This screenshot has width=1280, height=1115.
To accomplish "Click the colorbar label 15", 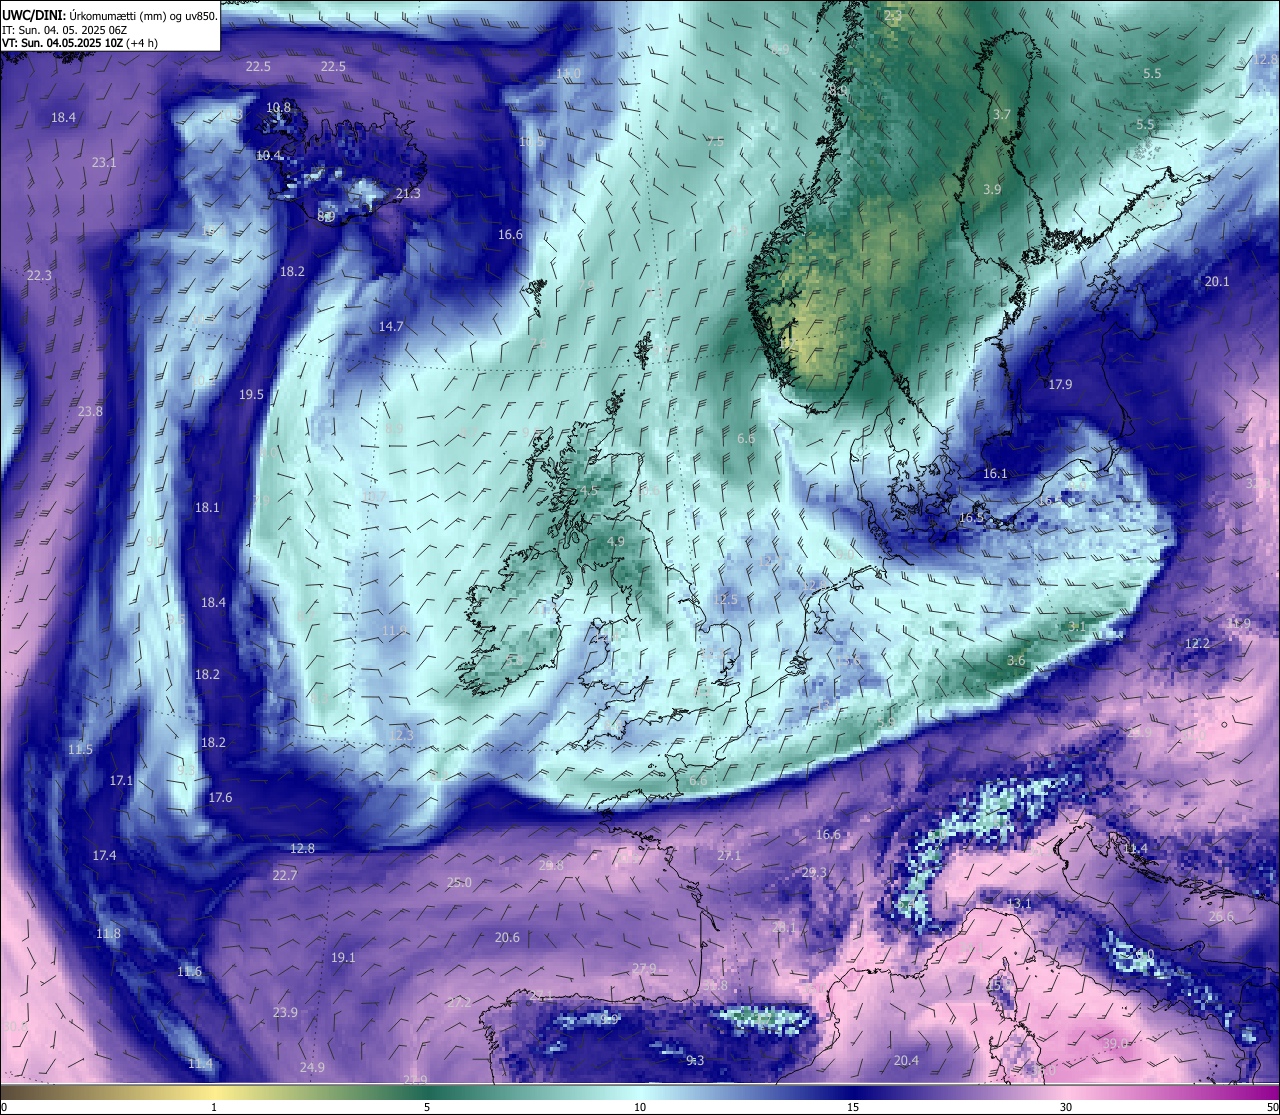I will [x=853, y=1107].
